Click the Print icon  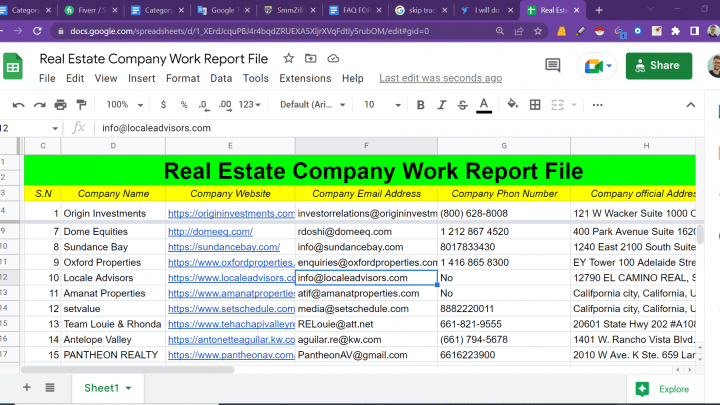tap(61, 105)
